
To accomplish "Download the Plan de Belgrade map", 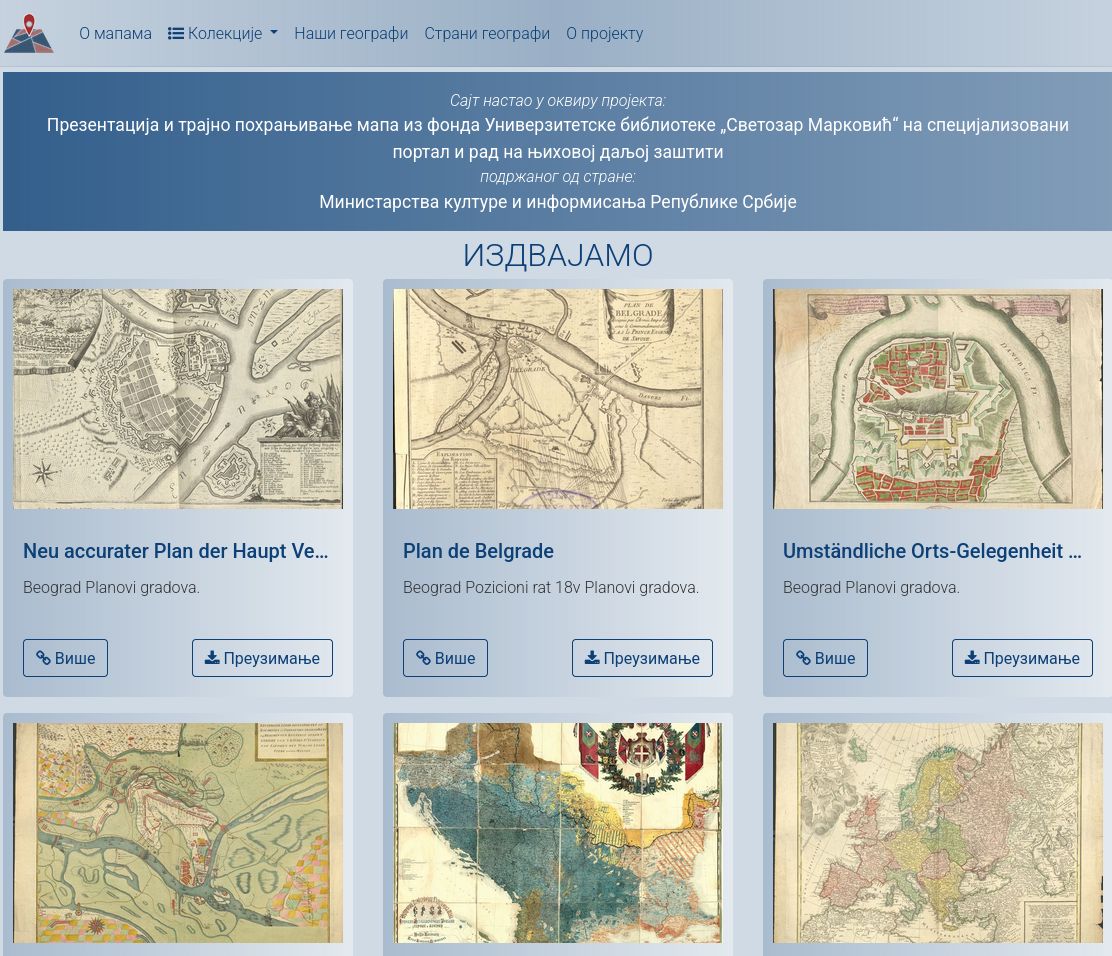I will point(642,658).
